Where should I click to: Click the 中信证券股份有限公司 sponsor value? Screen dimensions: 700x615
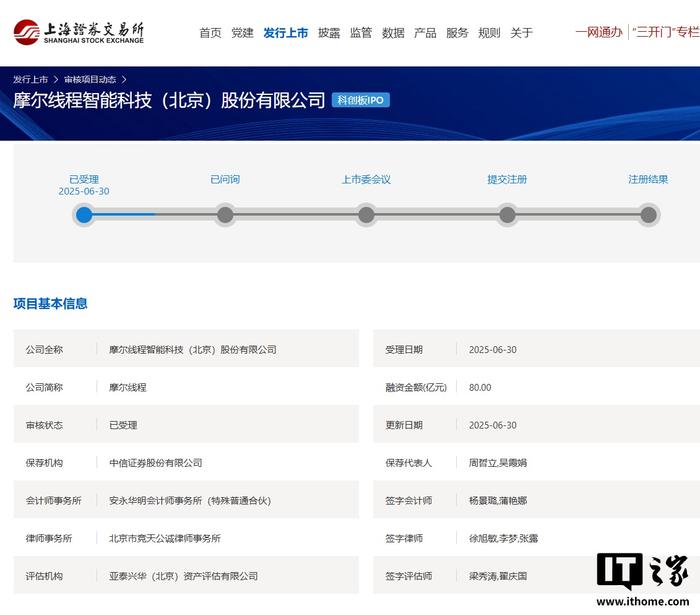point(156,463)
